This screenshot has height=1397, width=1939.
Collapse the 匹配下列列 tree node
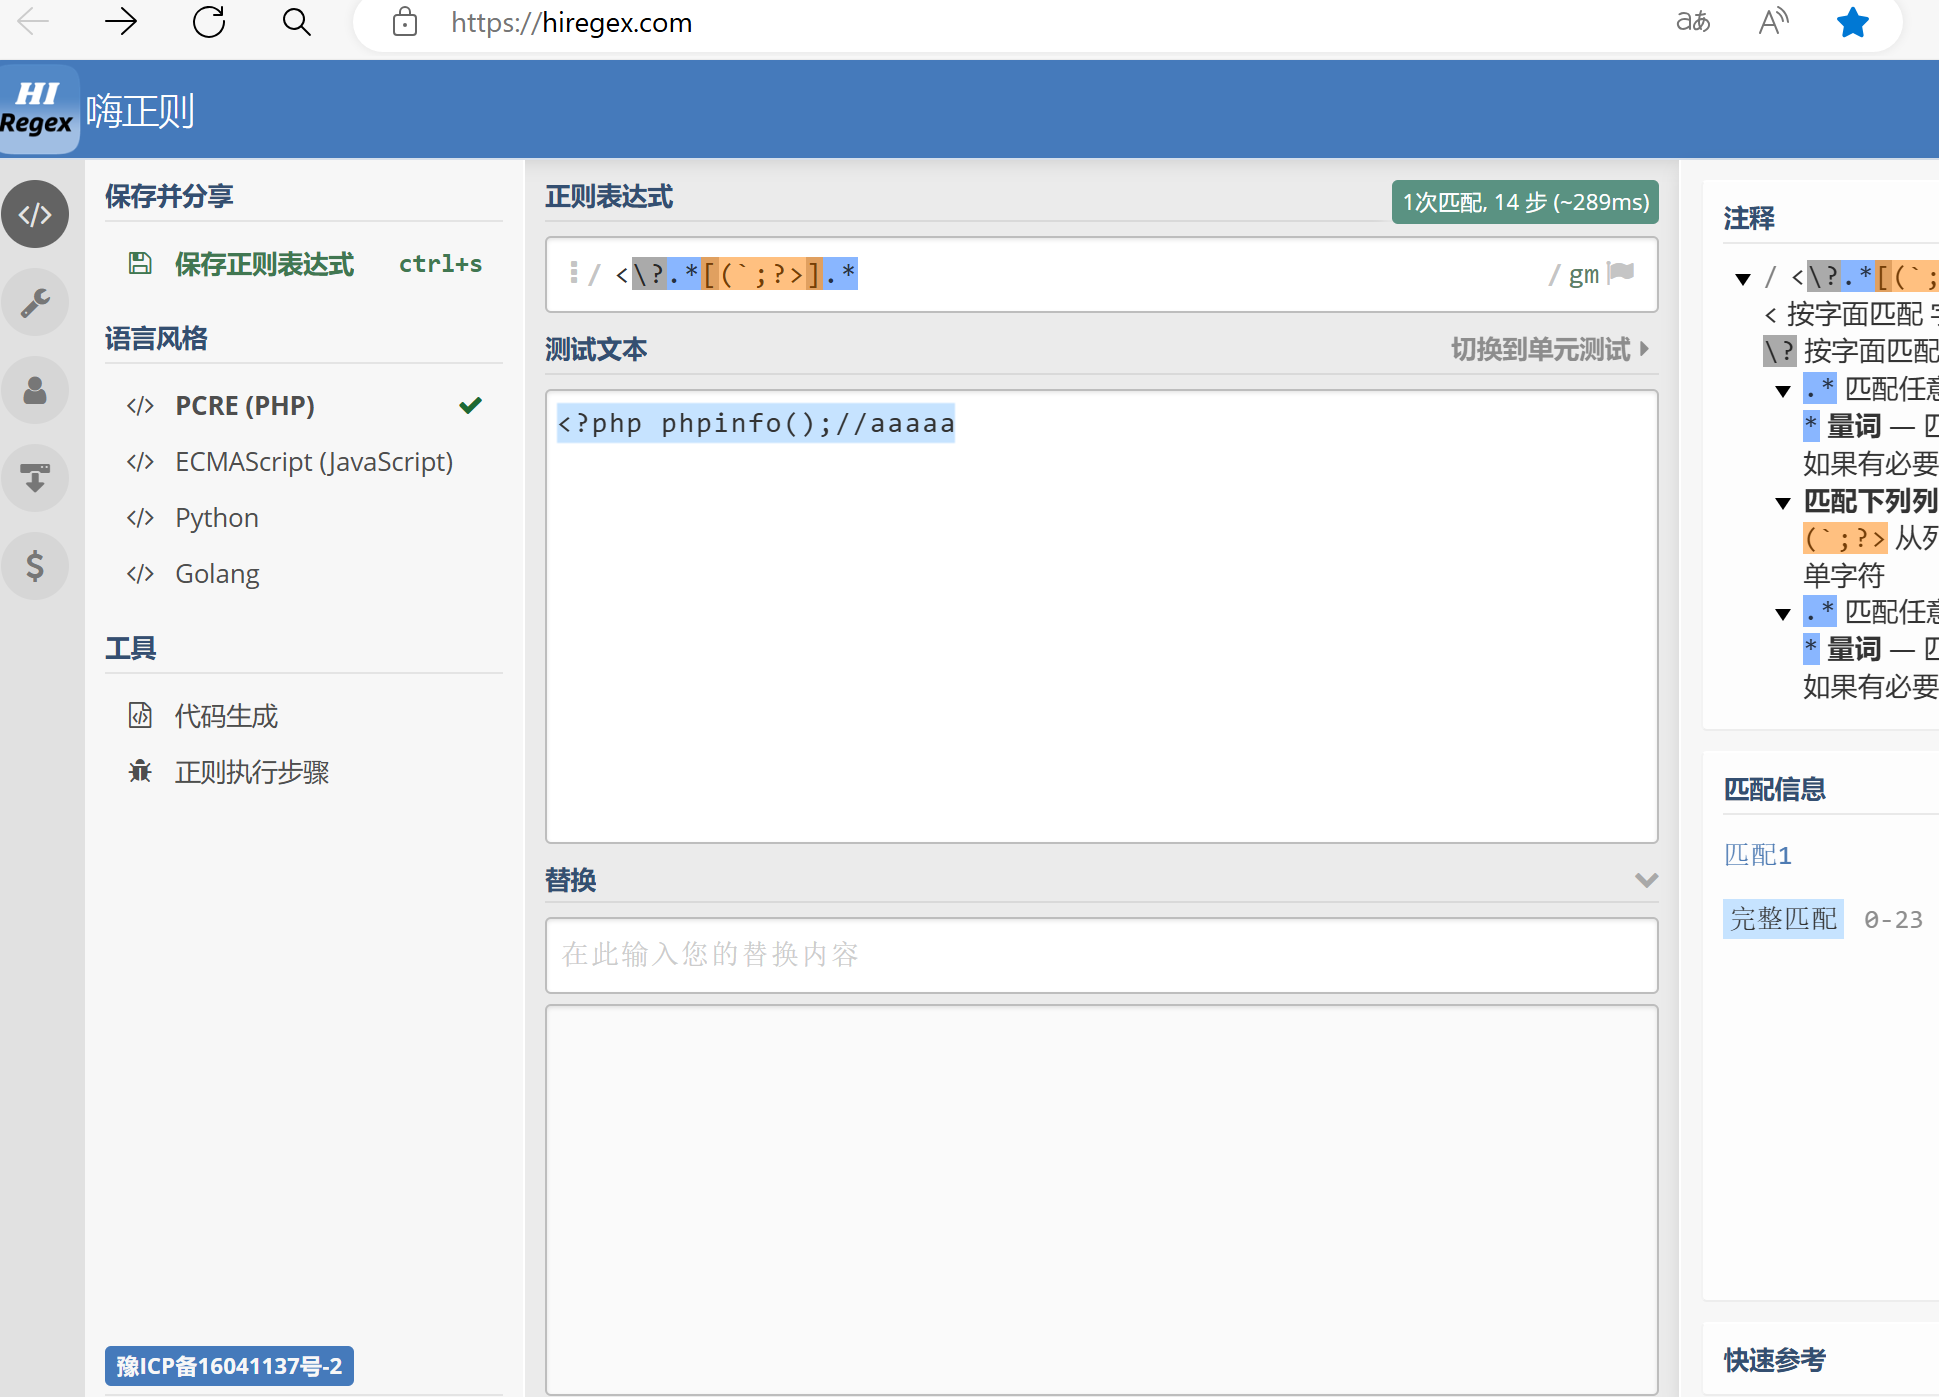[1783, 502]
